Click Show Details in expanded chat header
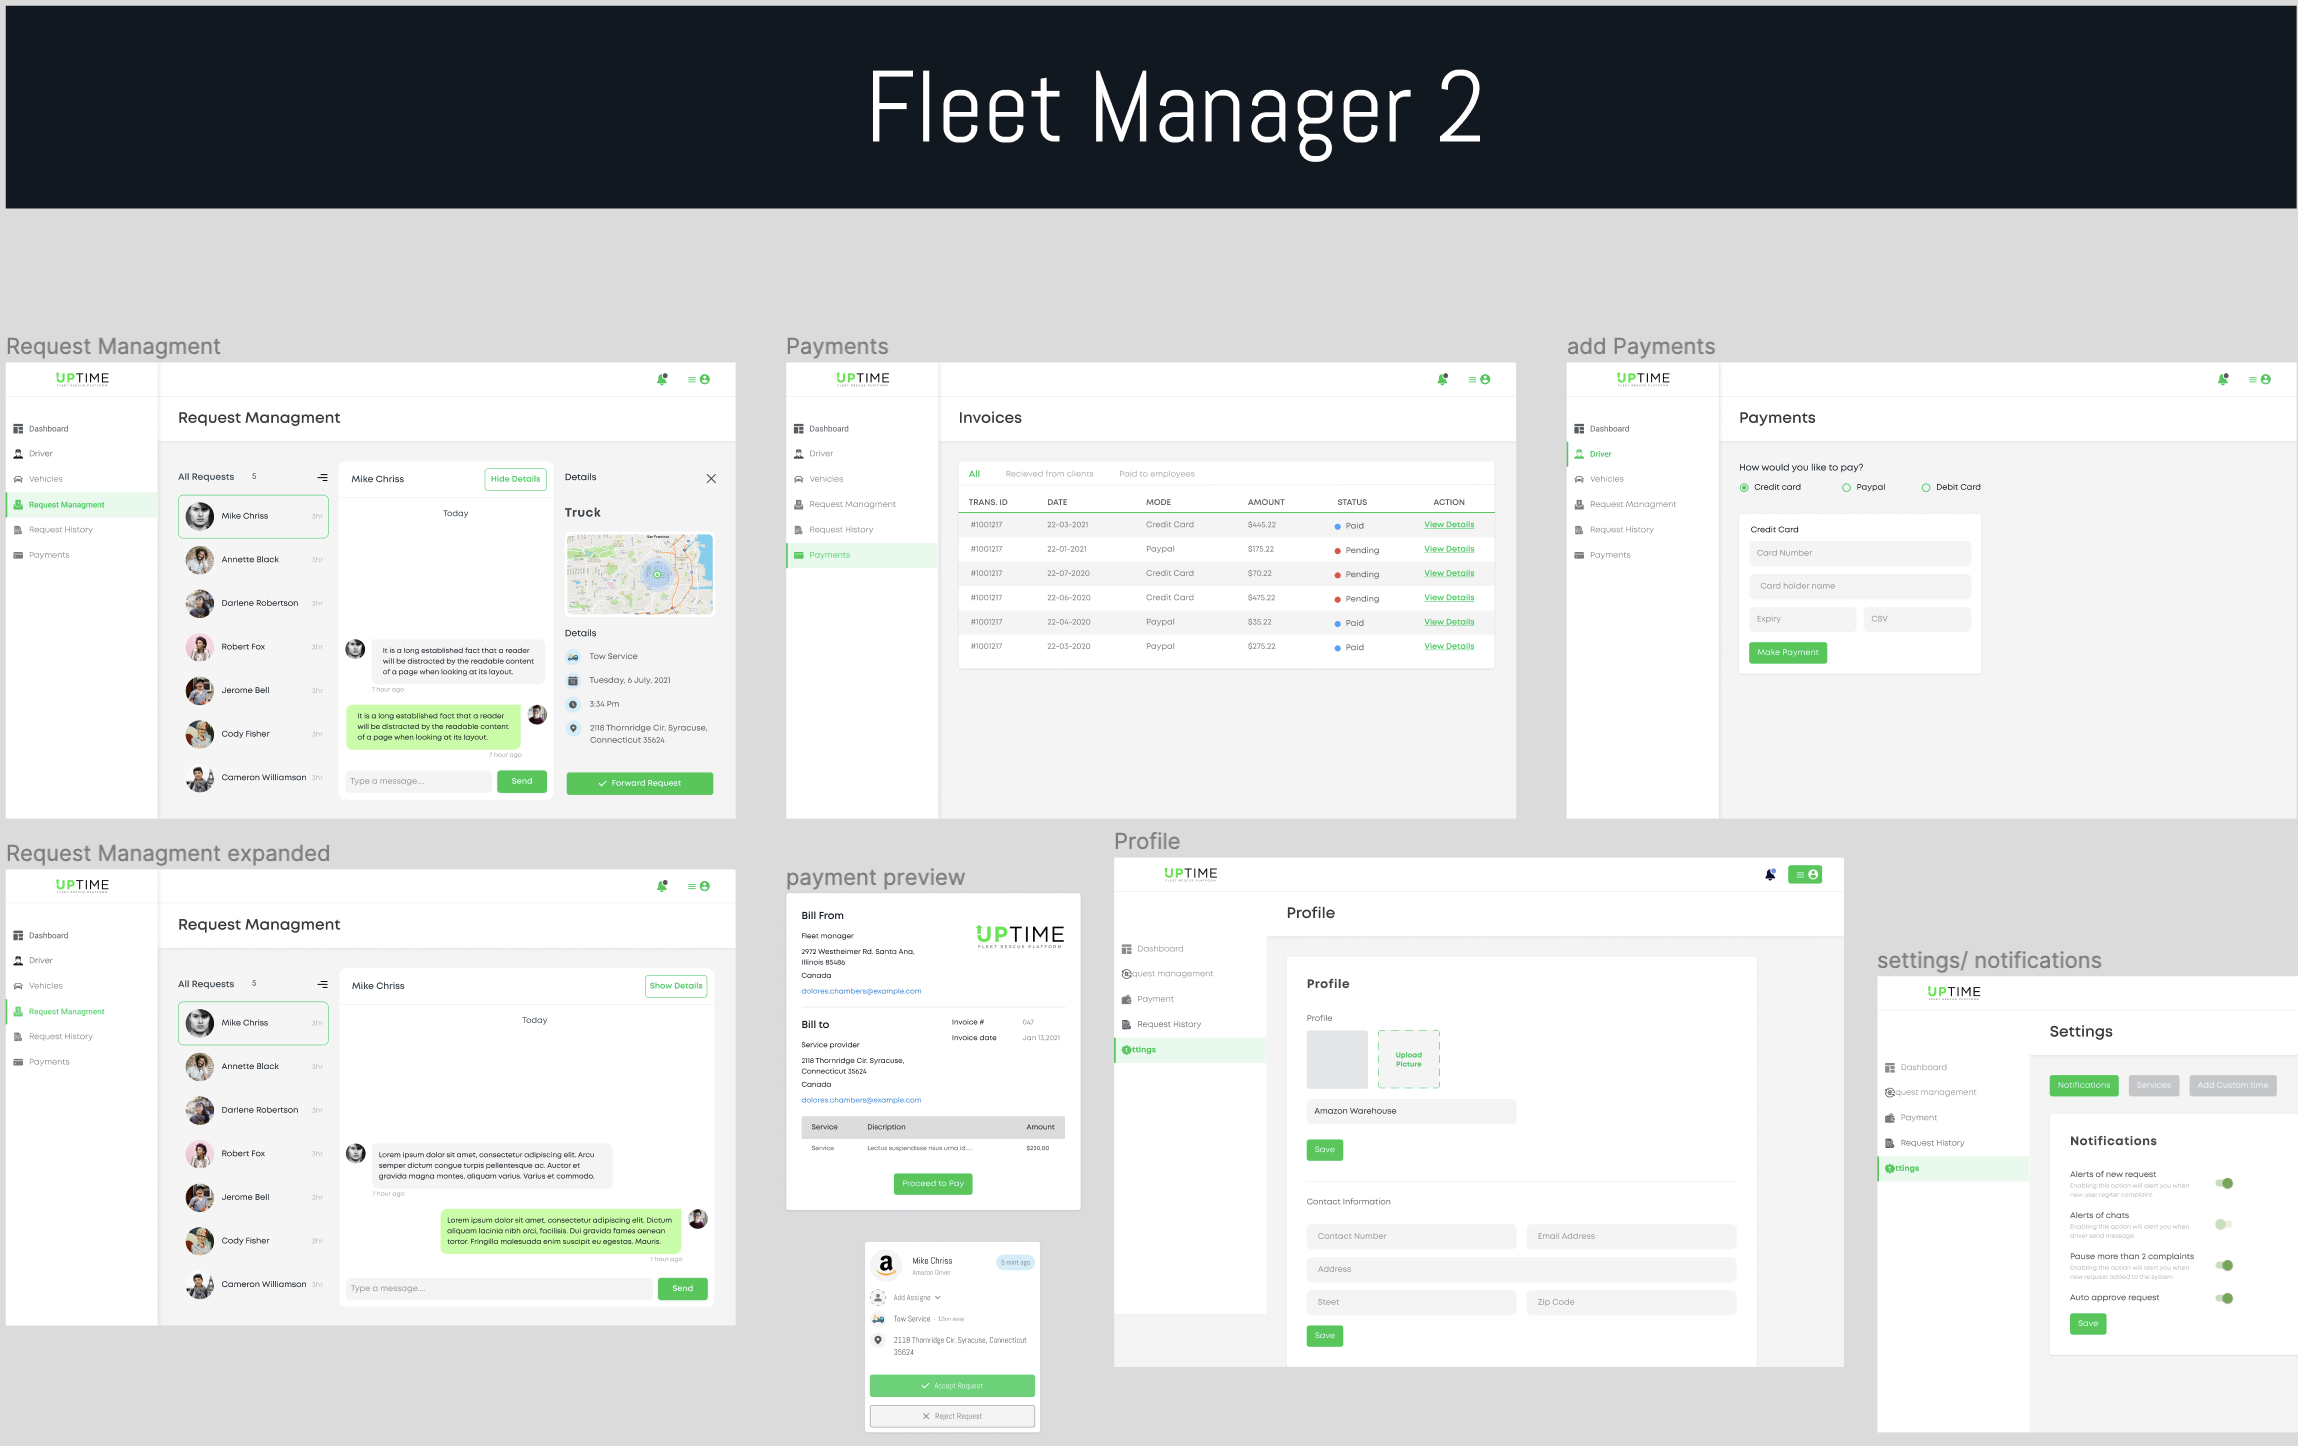2298x1446 pixels. click(676, 986)
